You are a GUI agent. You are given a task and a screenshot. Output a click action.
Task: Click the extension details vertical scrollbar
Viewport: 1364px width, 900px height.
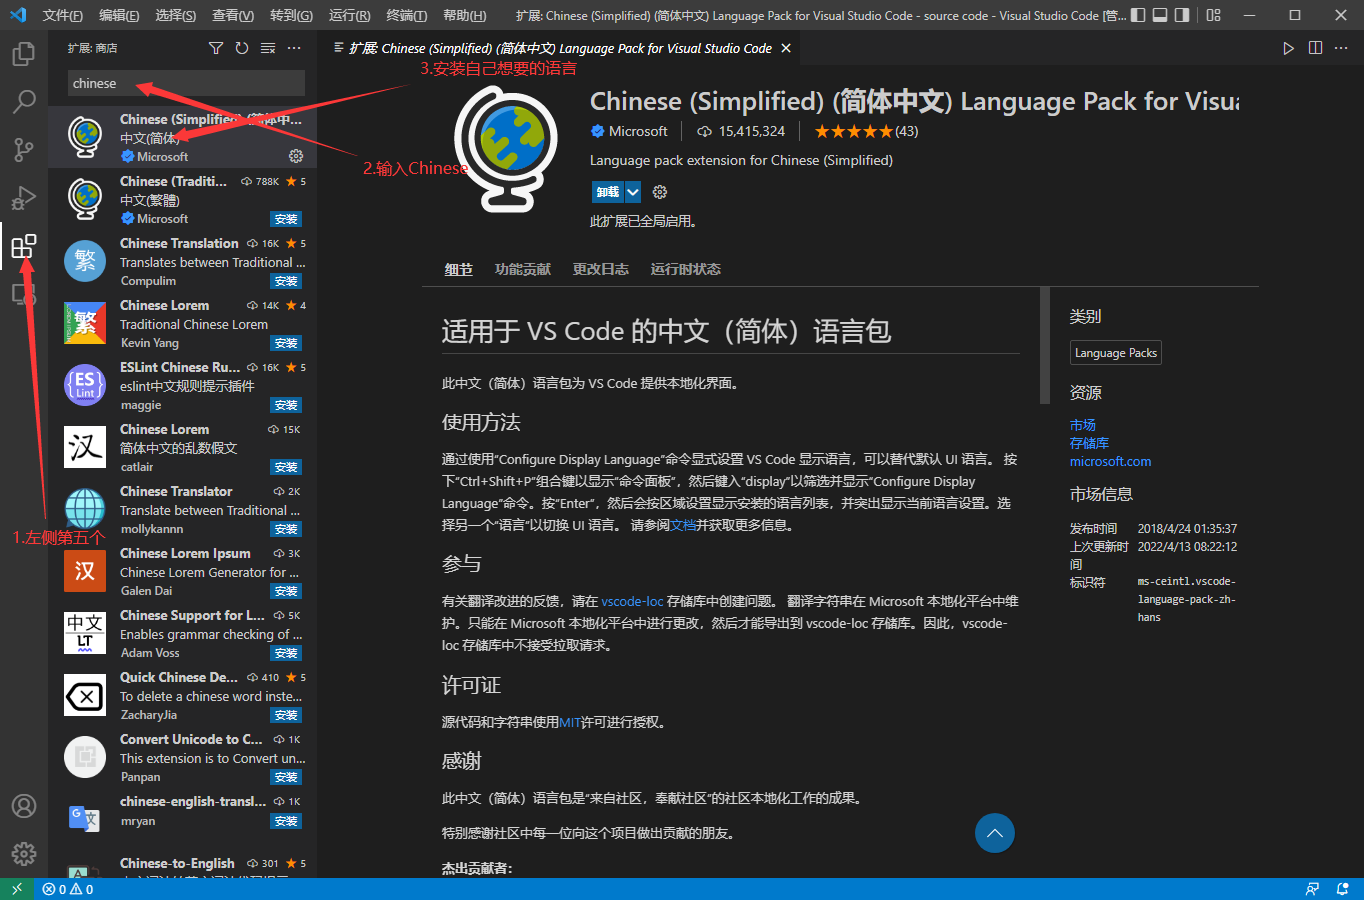[x=1045, y=345]
